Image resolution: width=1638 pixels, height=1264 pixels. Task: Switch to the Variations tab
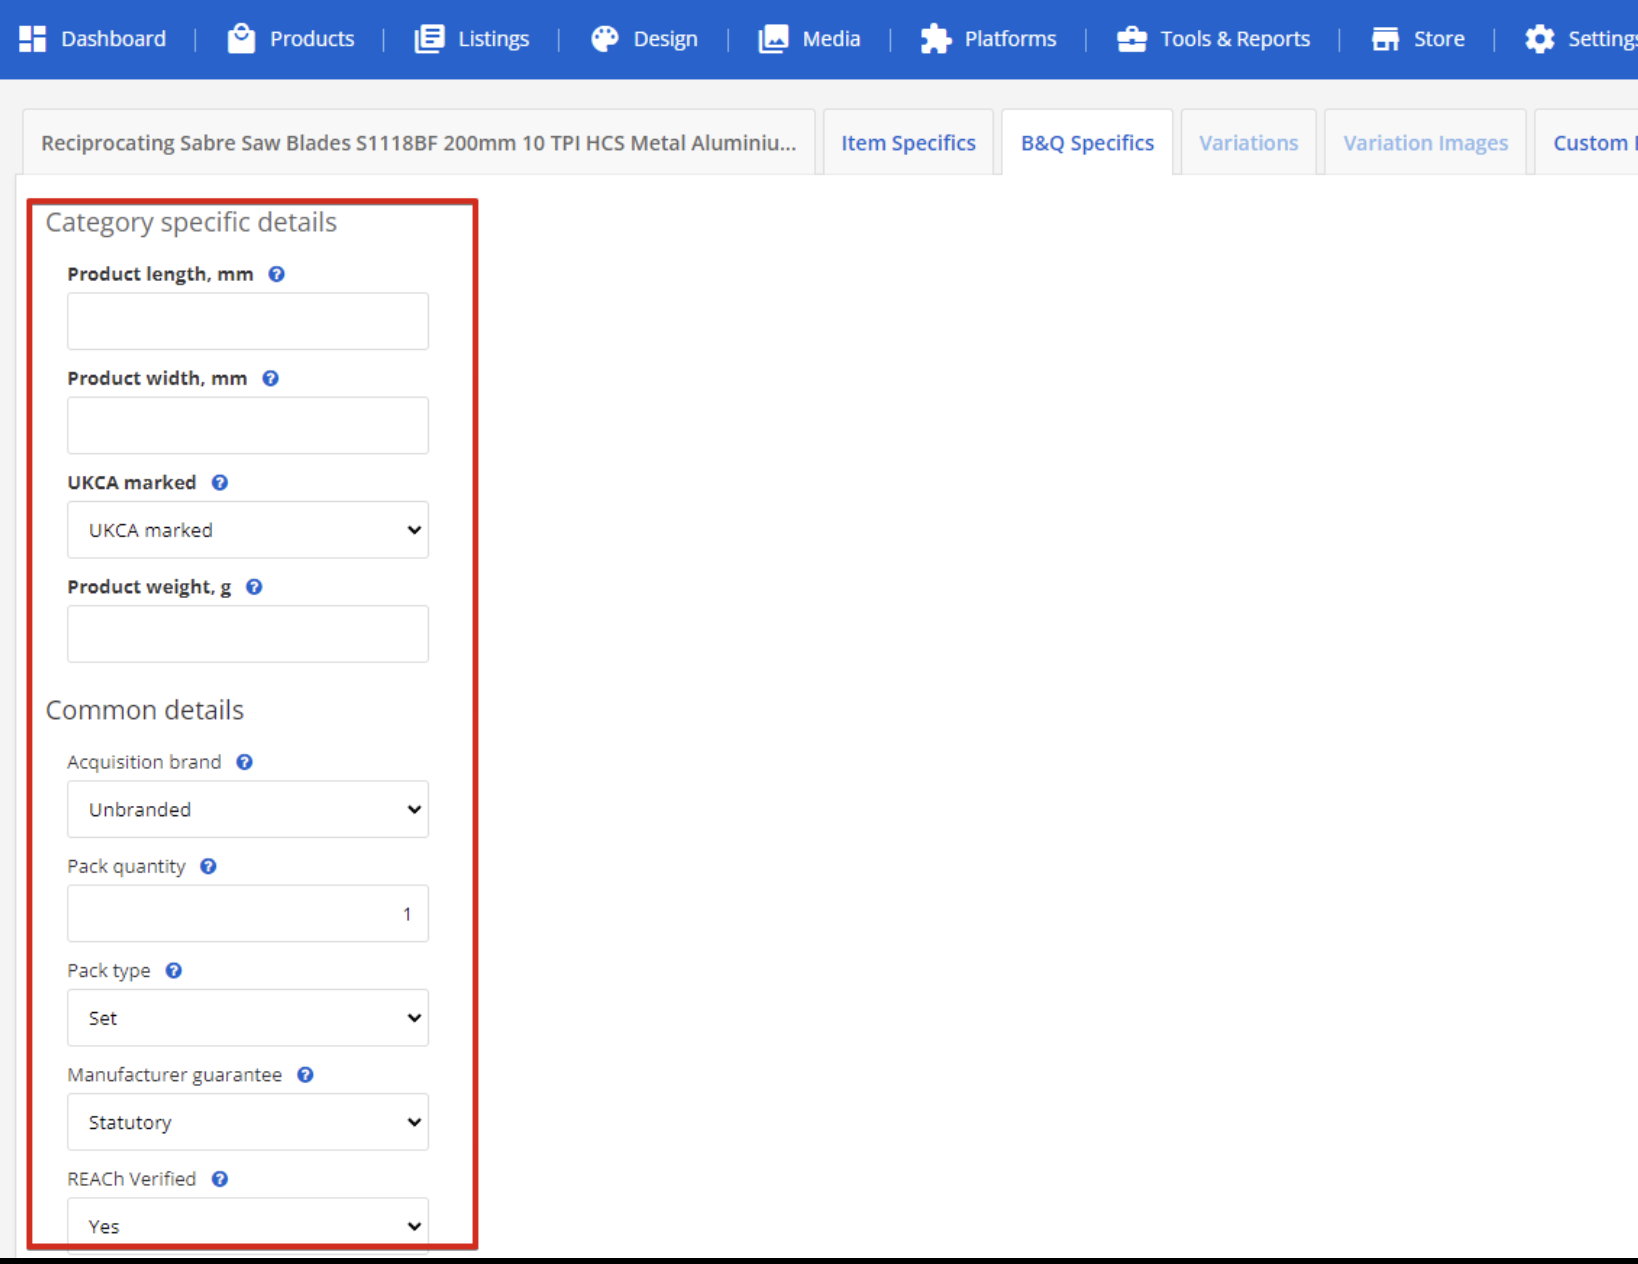1249,143
